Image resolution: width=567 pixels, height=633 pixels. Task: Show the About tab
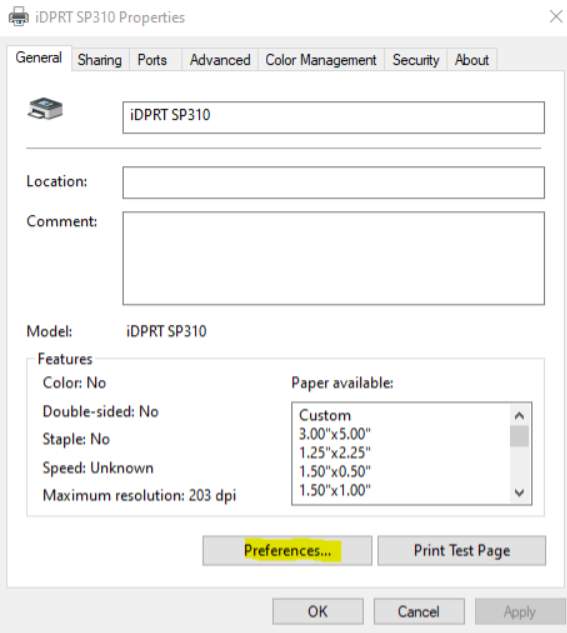click(x=472, y=60)
